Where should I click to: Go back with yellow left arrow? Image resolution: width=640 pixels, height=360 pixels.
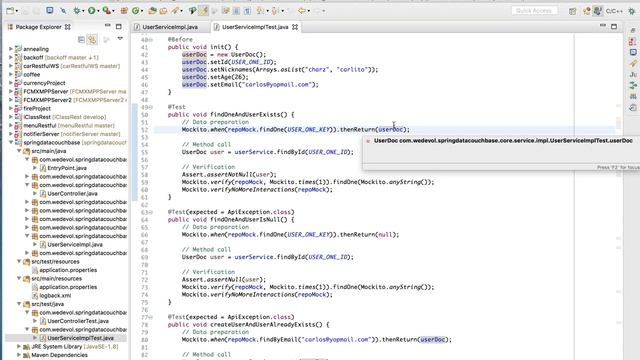click(302, 11)
